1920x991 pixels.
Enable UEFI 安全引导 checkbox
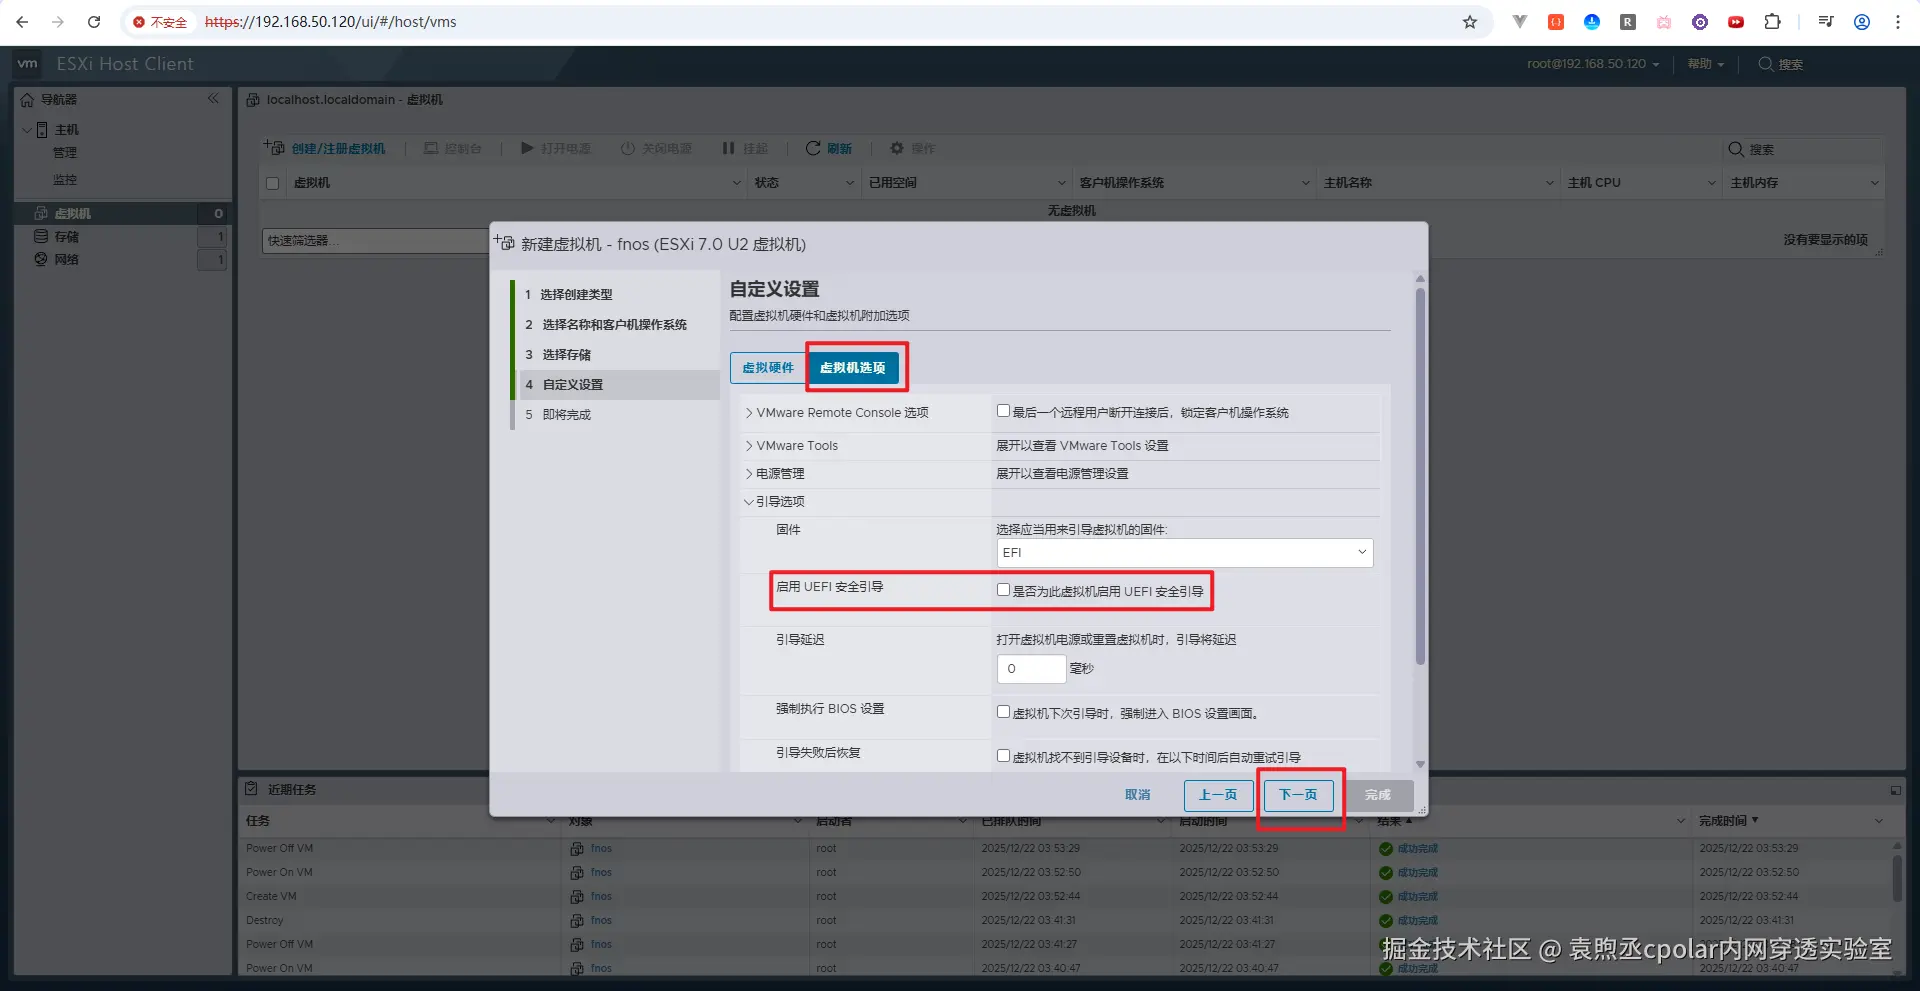pos(1003,590)
